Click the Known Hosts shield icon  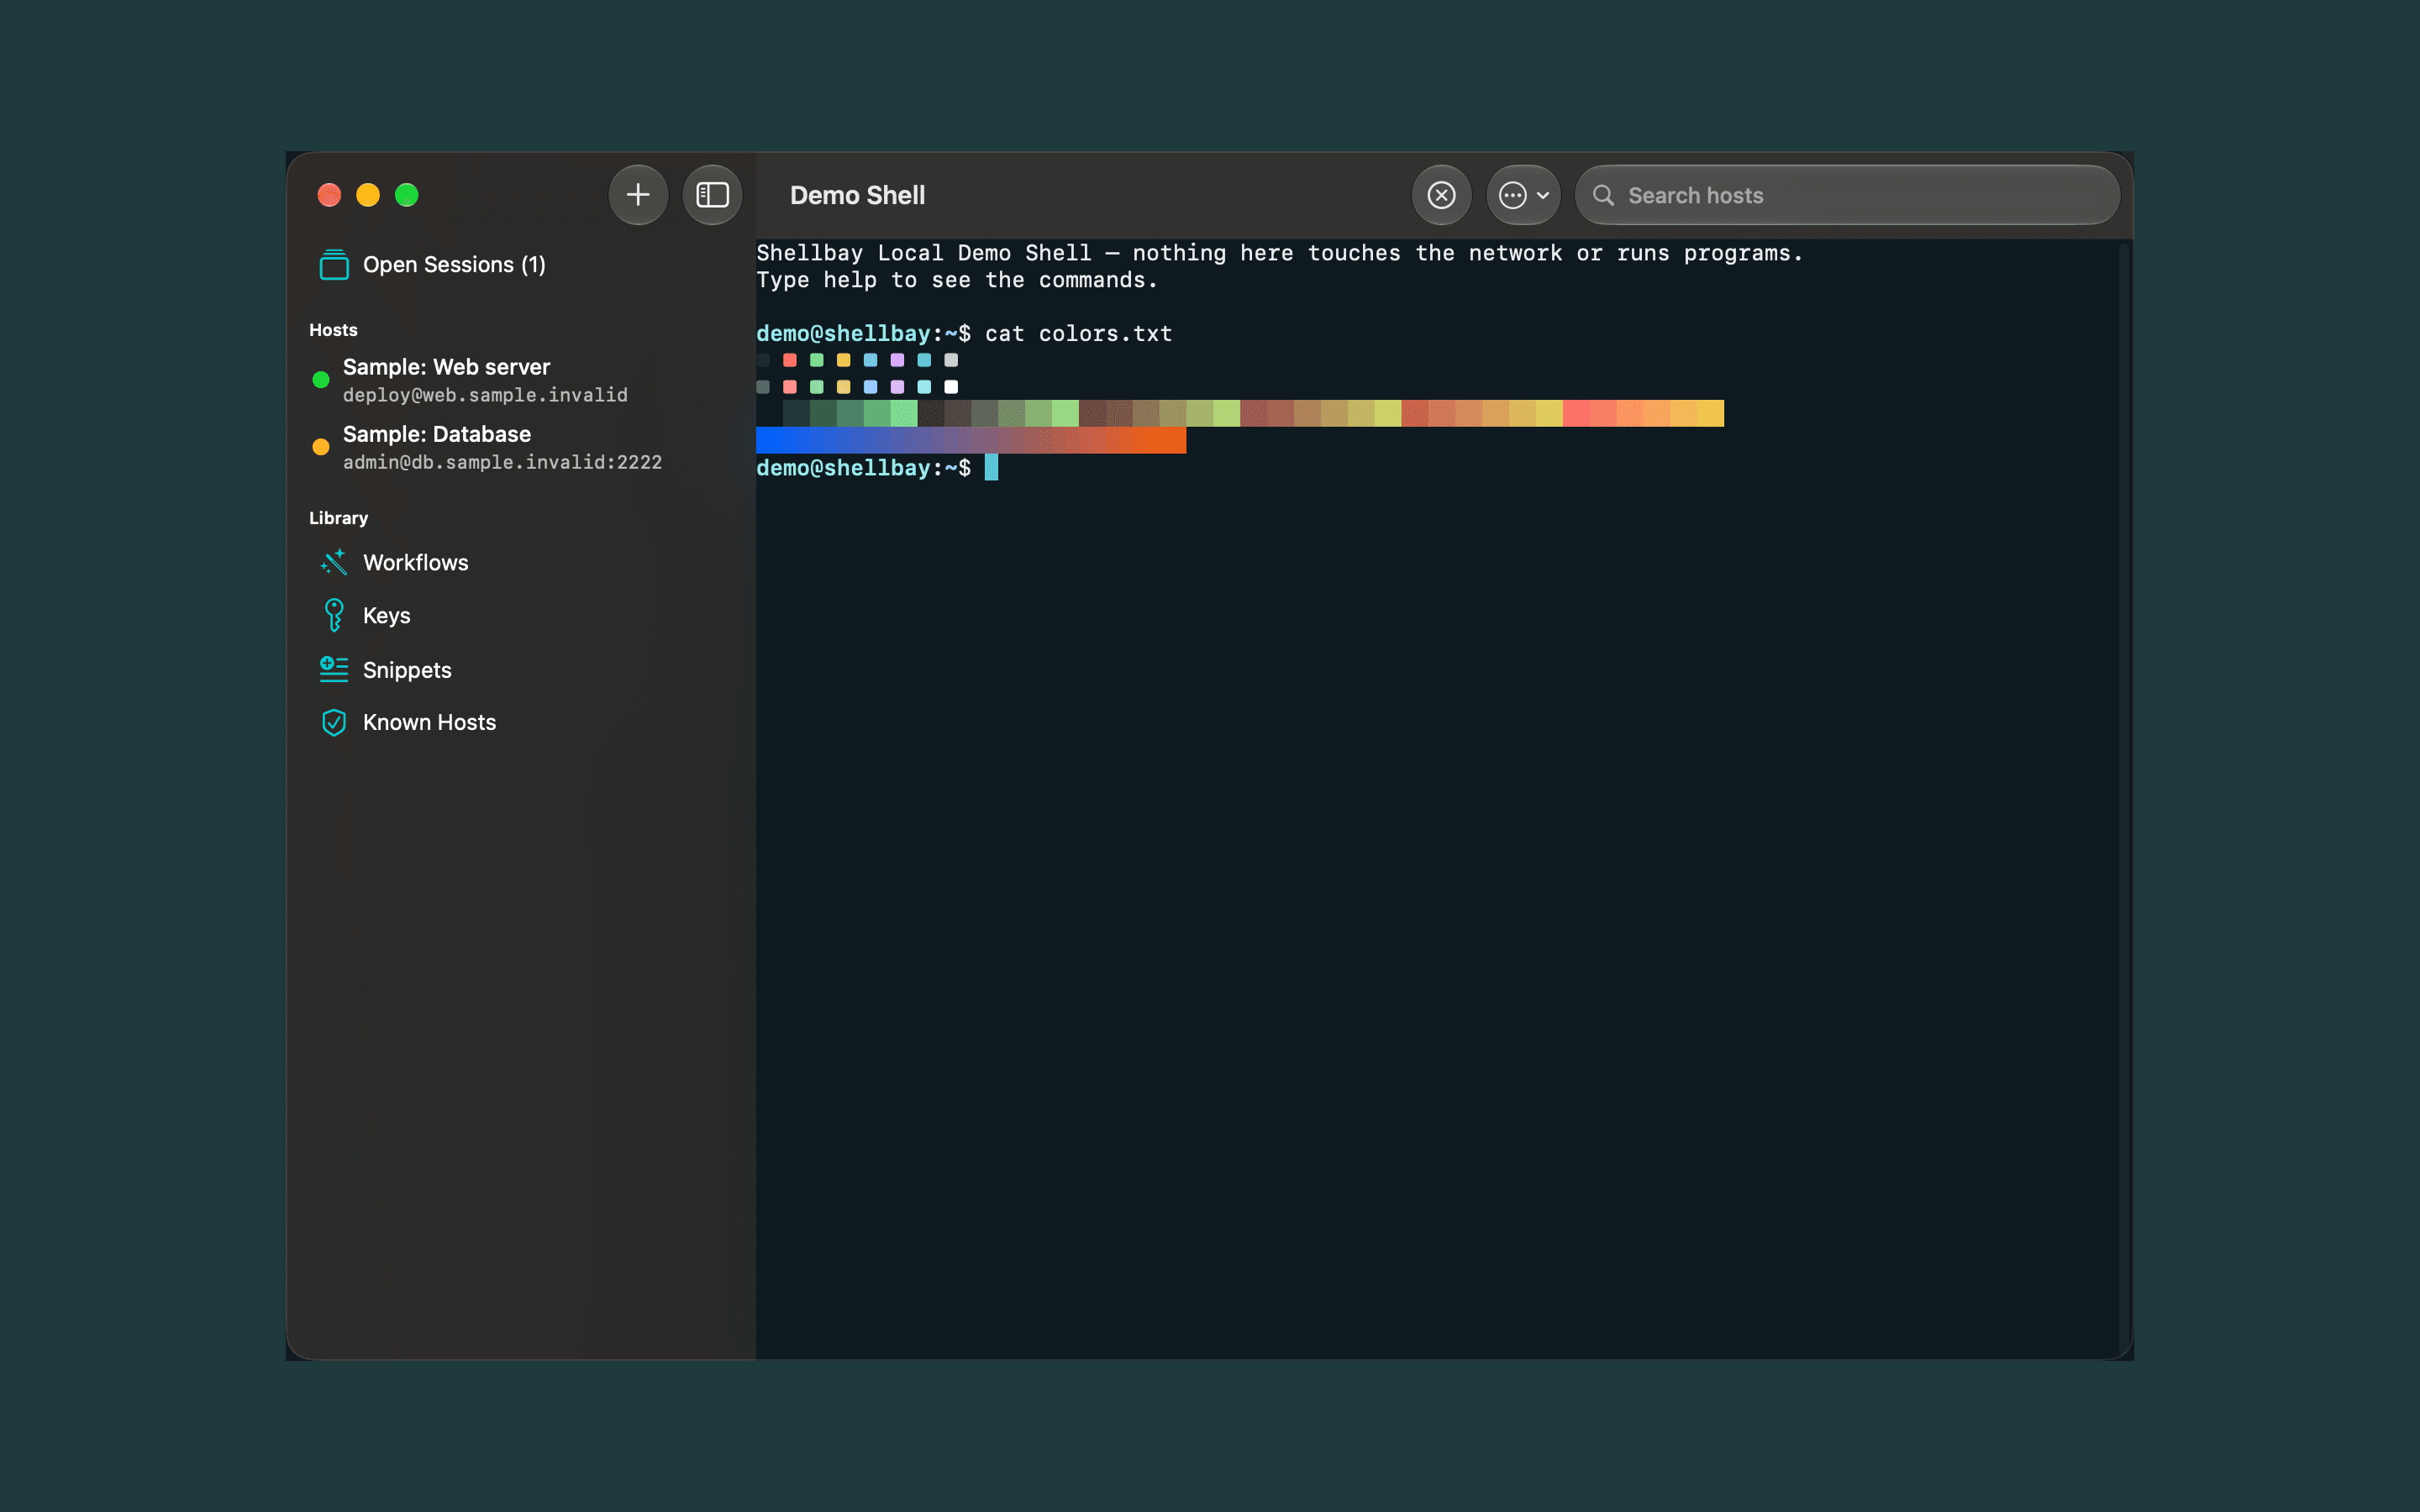click(x=334, y=723)
